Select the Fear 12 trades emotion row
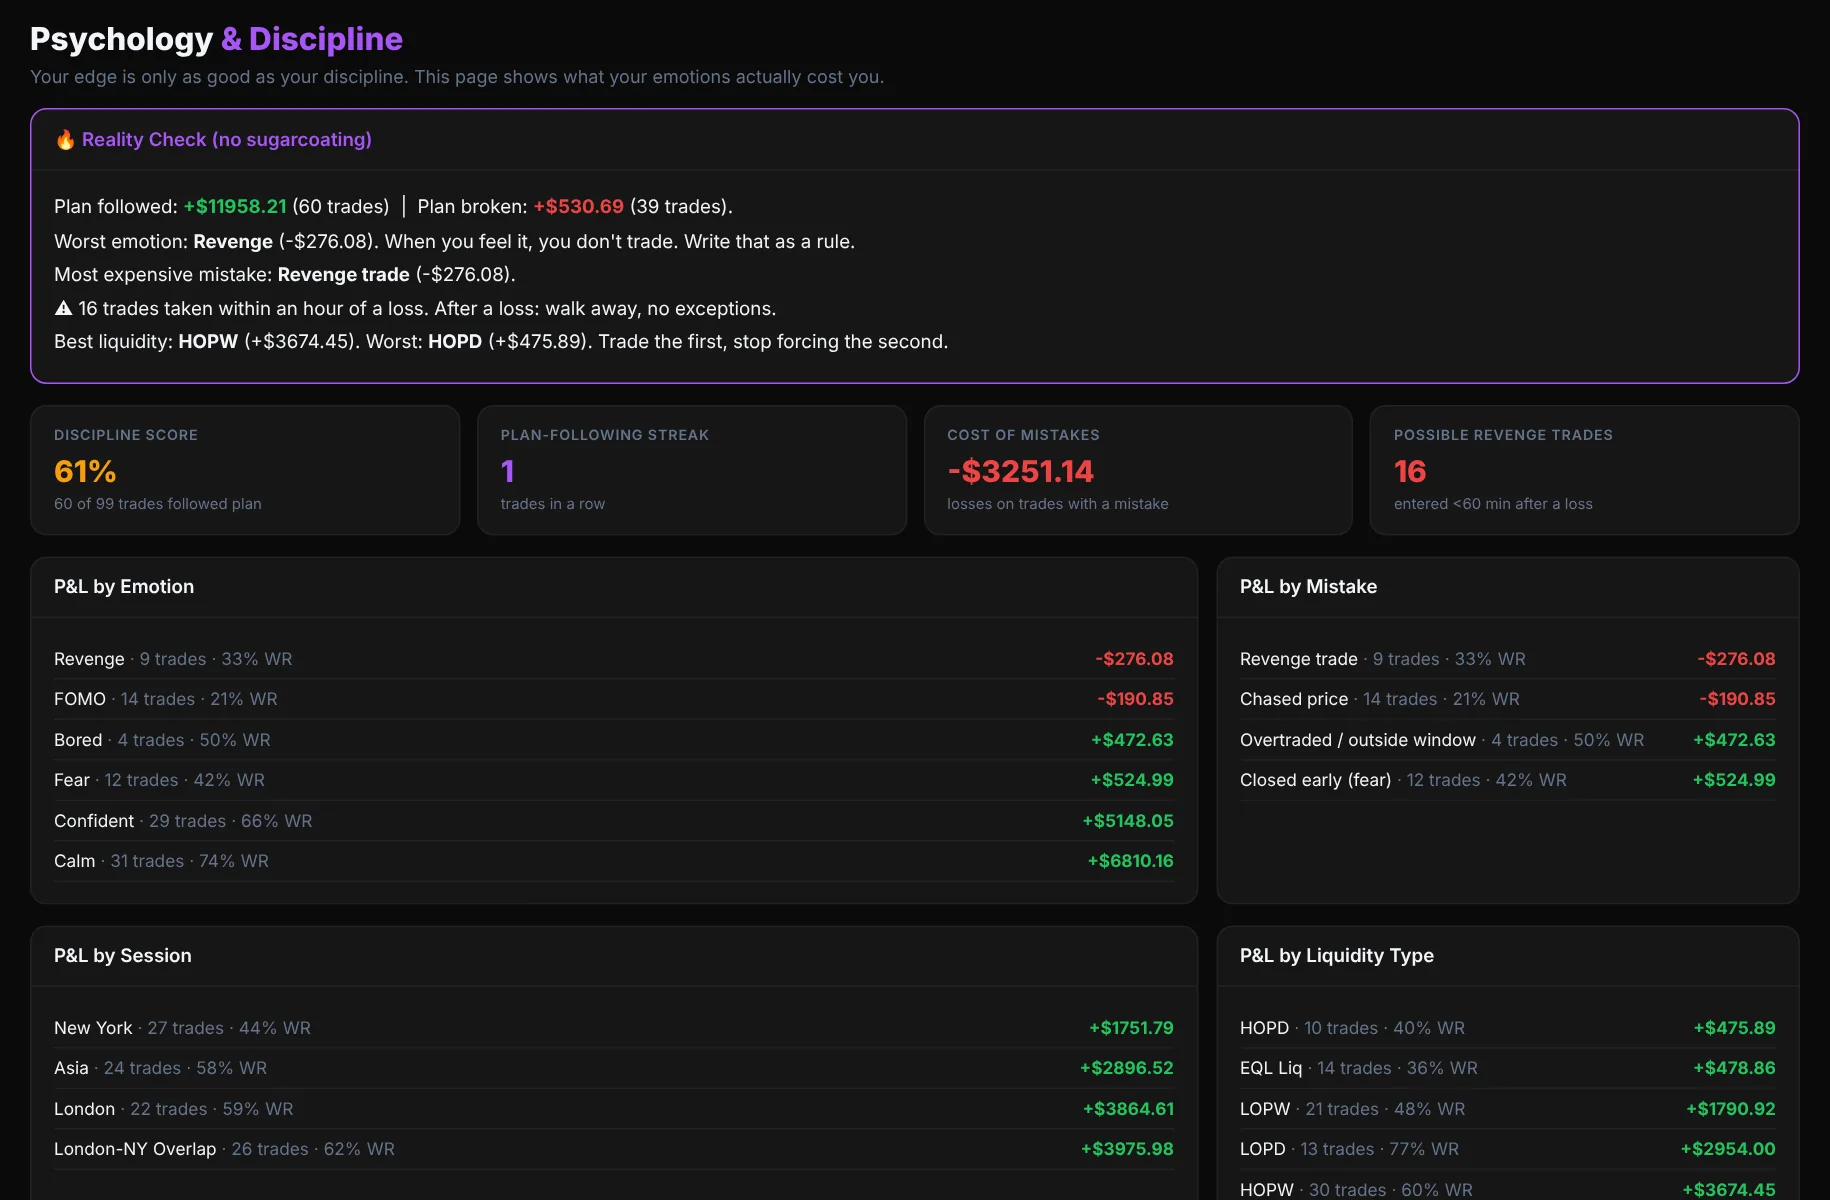 [614, 780]
